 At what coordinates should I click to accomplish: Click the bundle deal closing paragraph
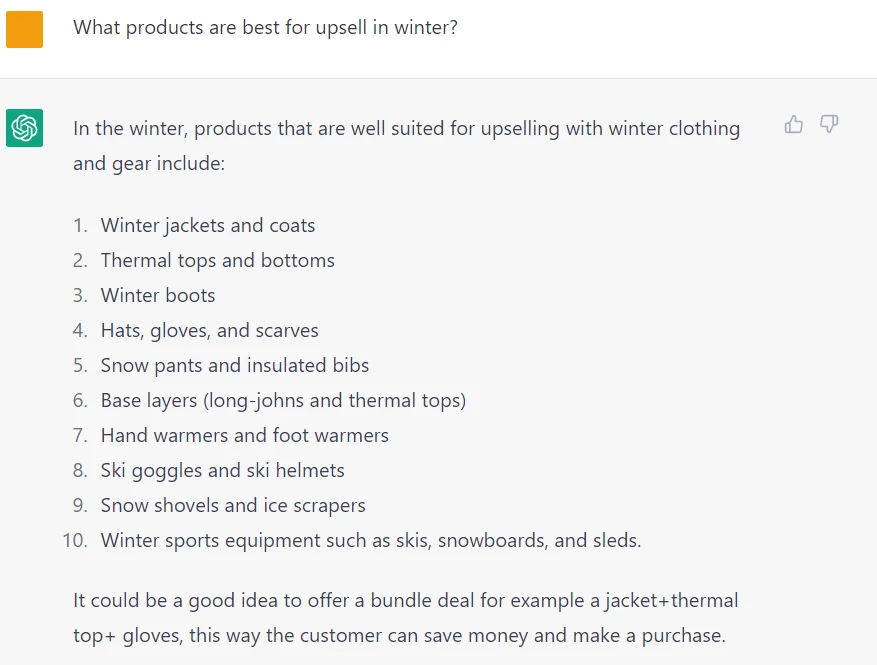405,618
